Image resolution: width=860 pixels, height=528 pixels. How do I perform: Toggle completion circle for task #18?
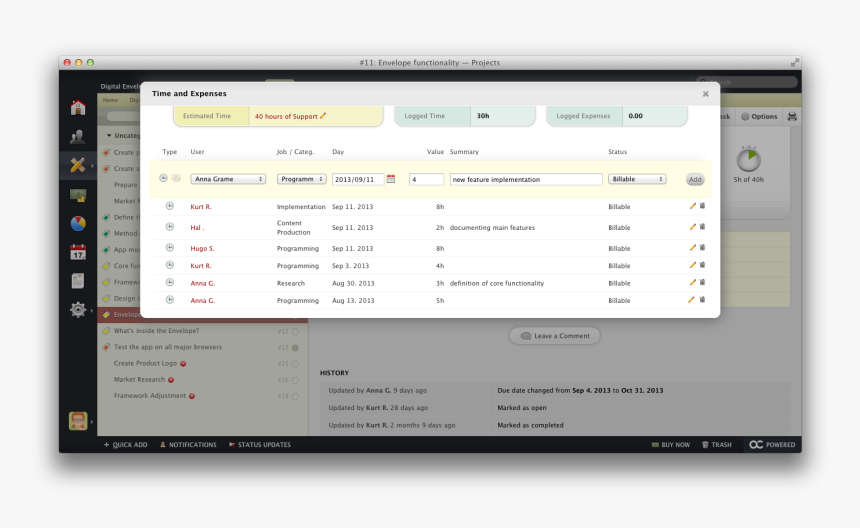[295, 396]
